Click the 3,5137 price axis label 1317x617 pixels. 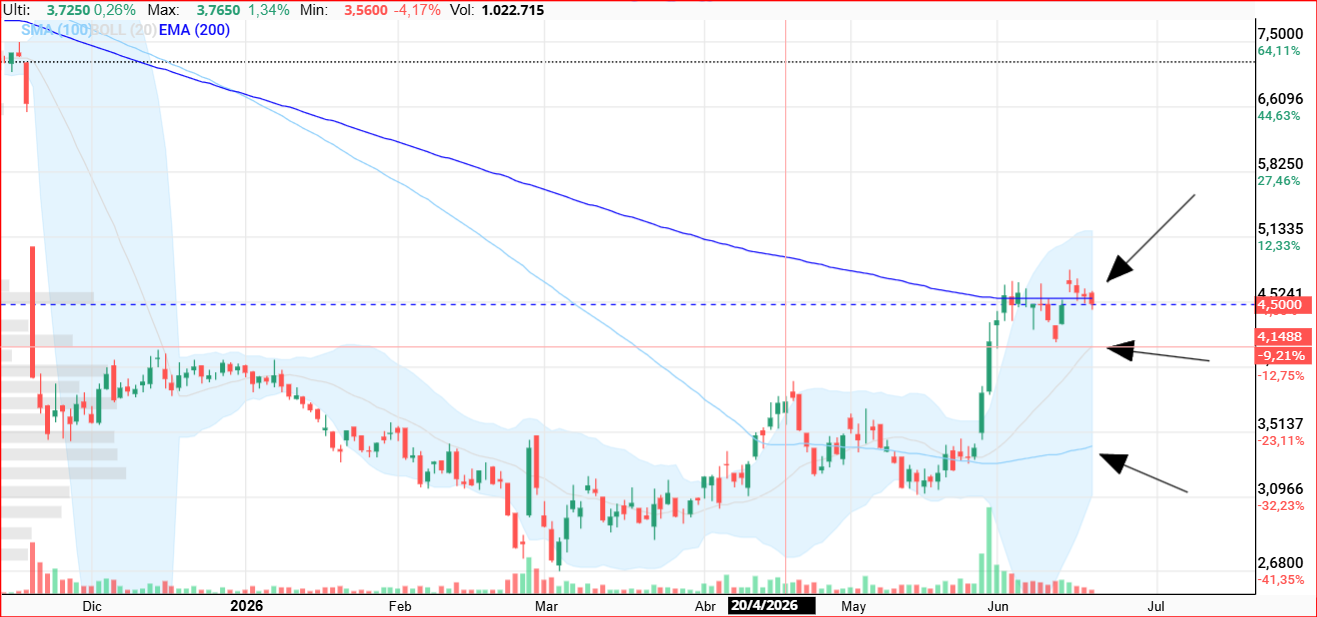click(x=1279, y=423)
